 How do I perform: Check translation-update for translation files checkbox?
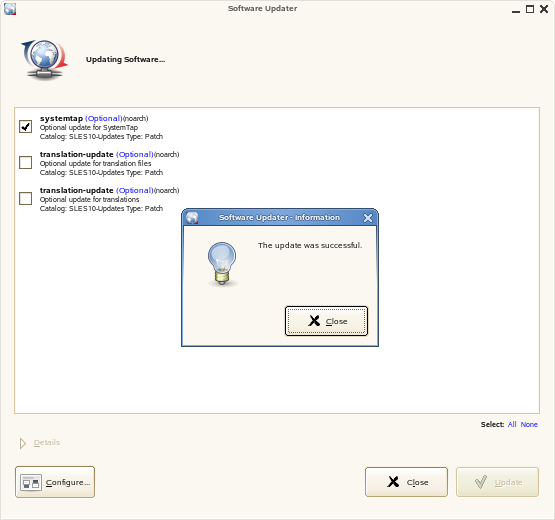pos(25,162)
